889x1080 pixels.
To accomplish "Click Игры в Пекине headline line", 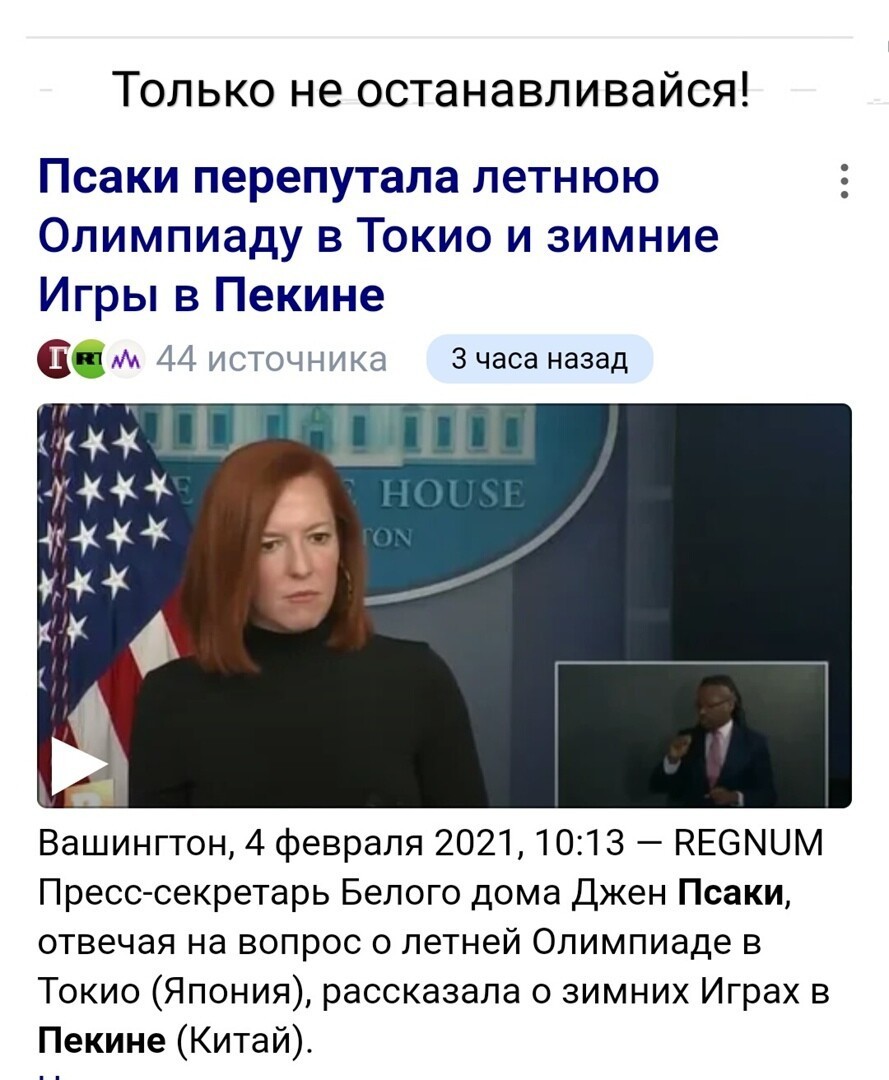I will pyautogui.click(x=211, y=295).
